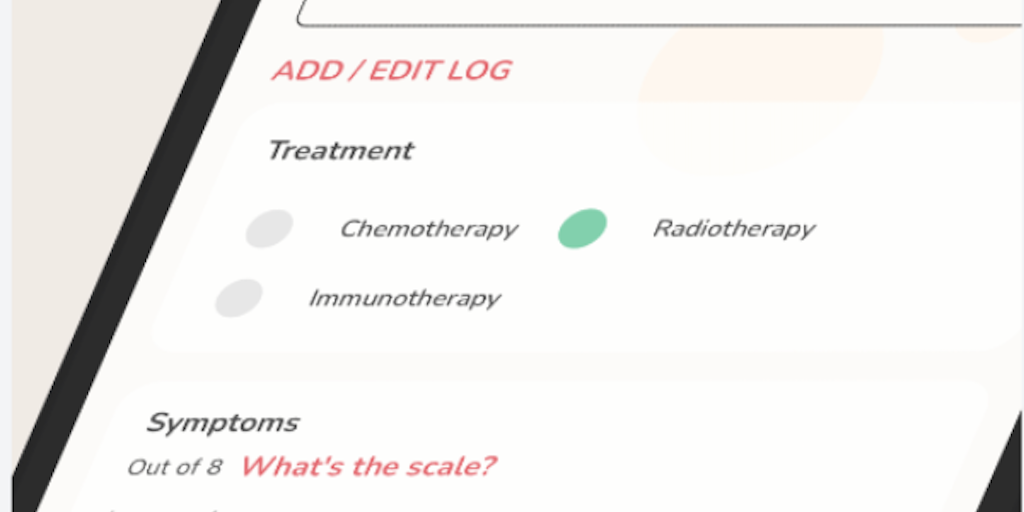
Task: Click the word "LOG" in the red heading
Action: 478,71
